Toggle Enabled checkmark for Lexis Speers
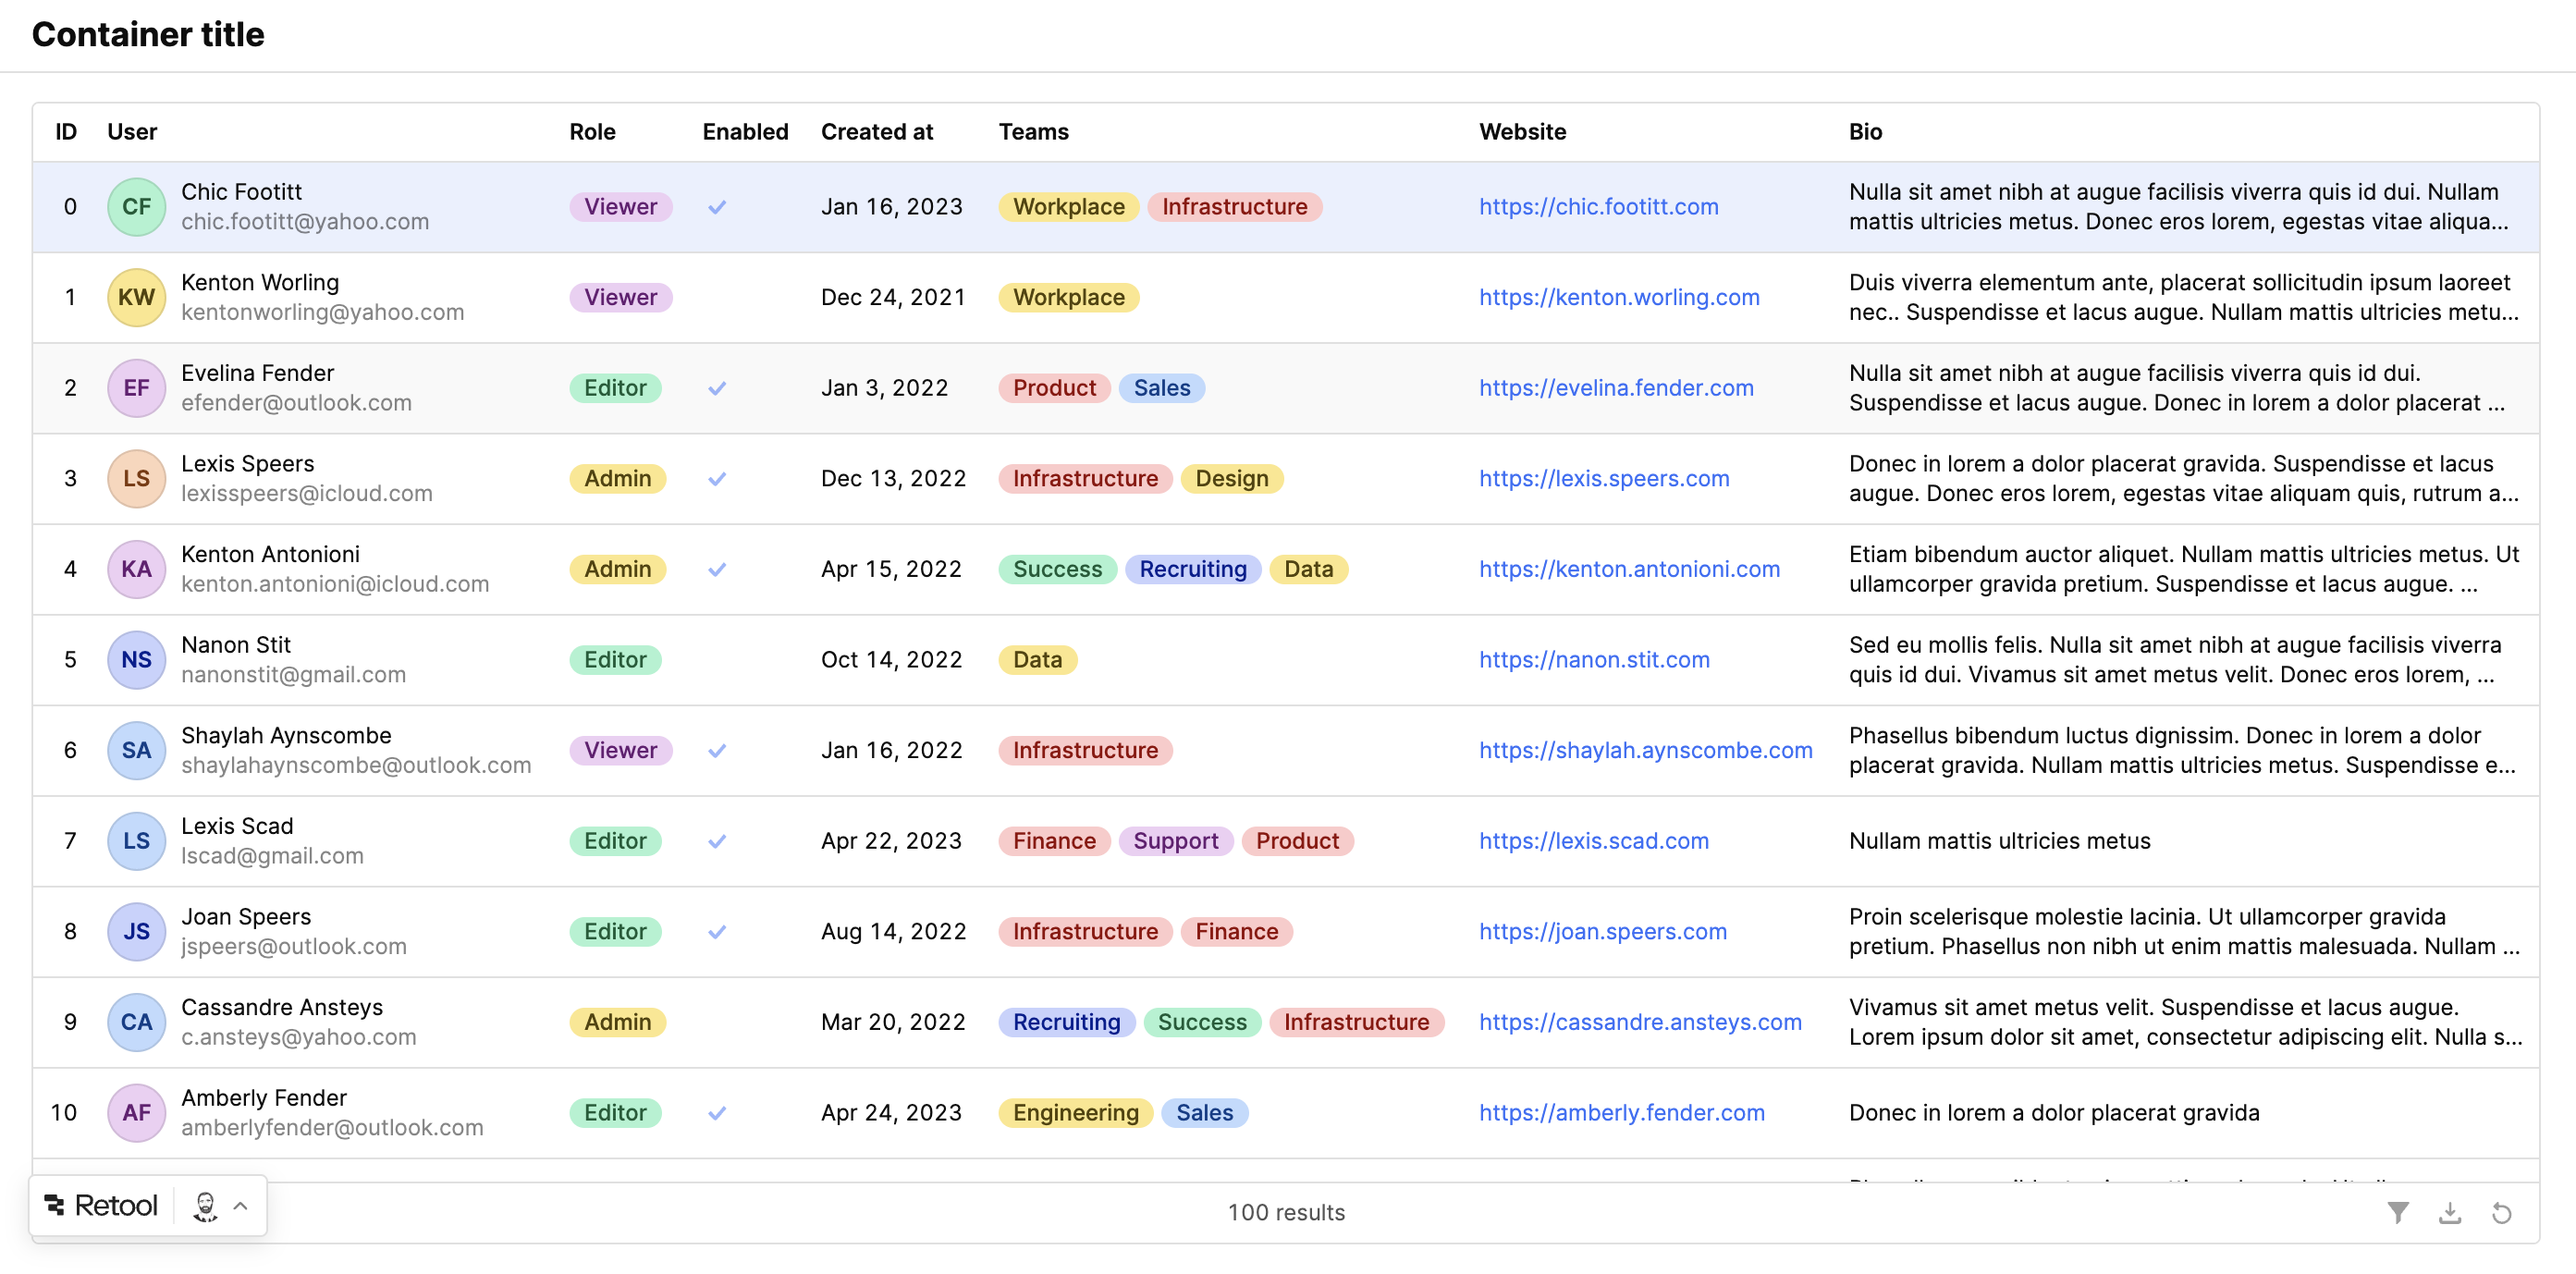 click(x=717, y=479)
